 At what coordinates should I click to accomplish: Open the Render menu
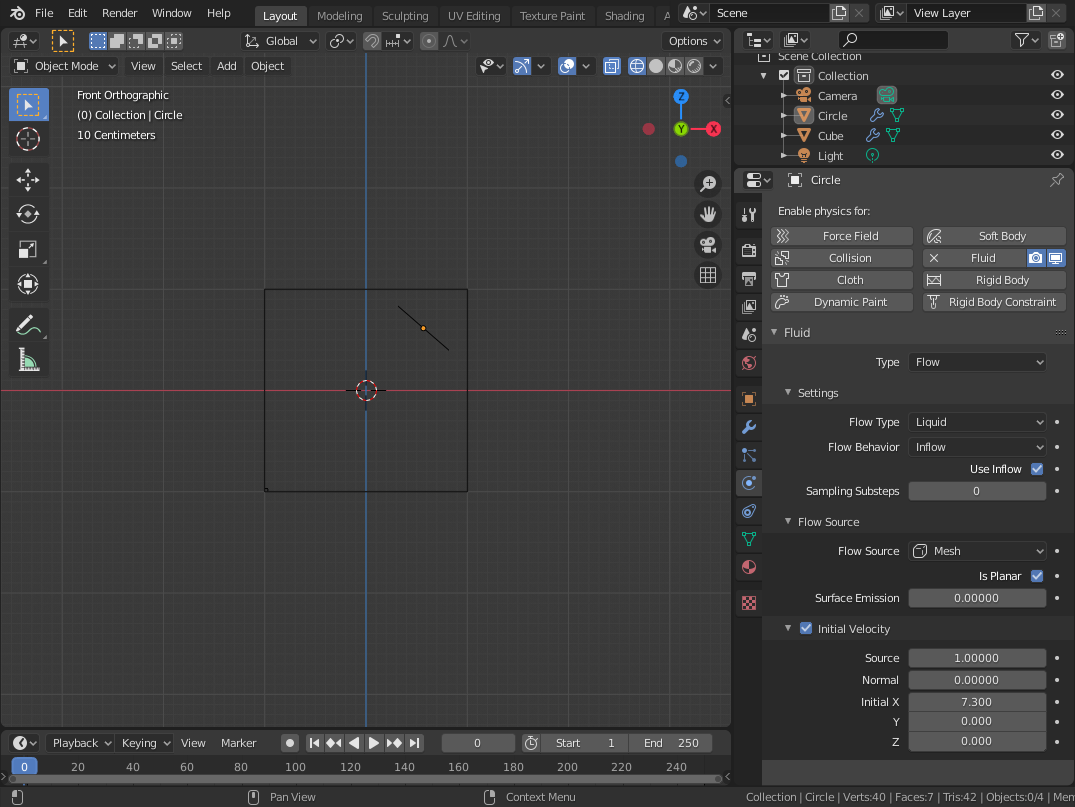tap(119, 13)
